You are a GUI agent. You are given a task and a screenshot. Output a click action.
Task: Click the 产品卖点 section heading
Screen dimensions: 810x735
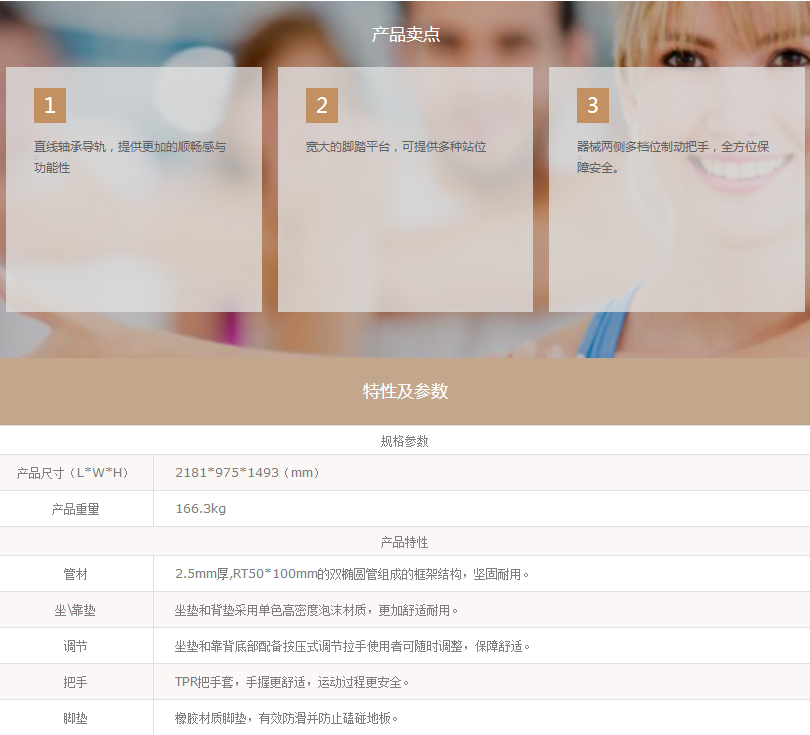point(405,34)
